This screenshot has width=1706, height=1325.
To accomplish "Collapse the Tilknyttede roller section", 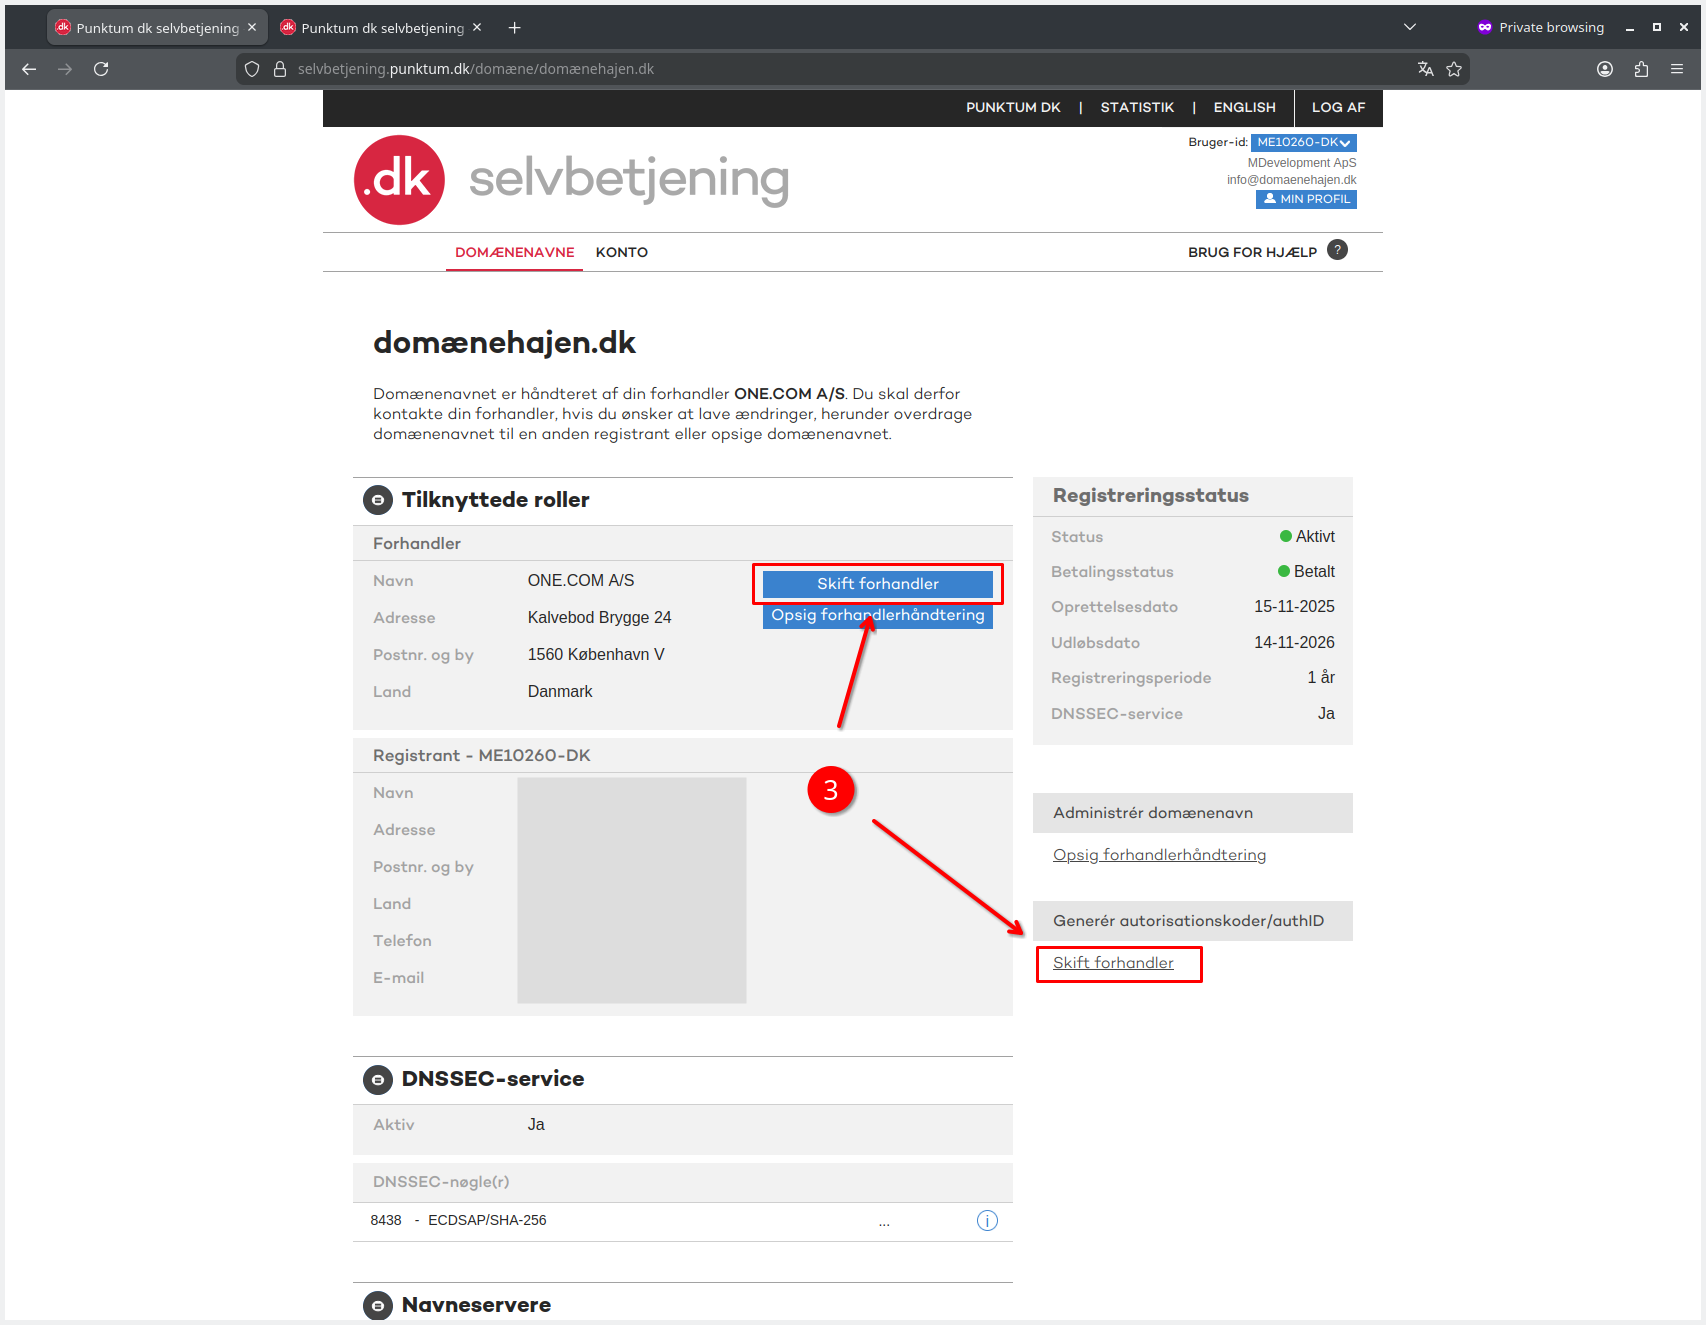I will [x=378, y=500].
